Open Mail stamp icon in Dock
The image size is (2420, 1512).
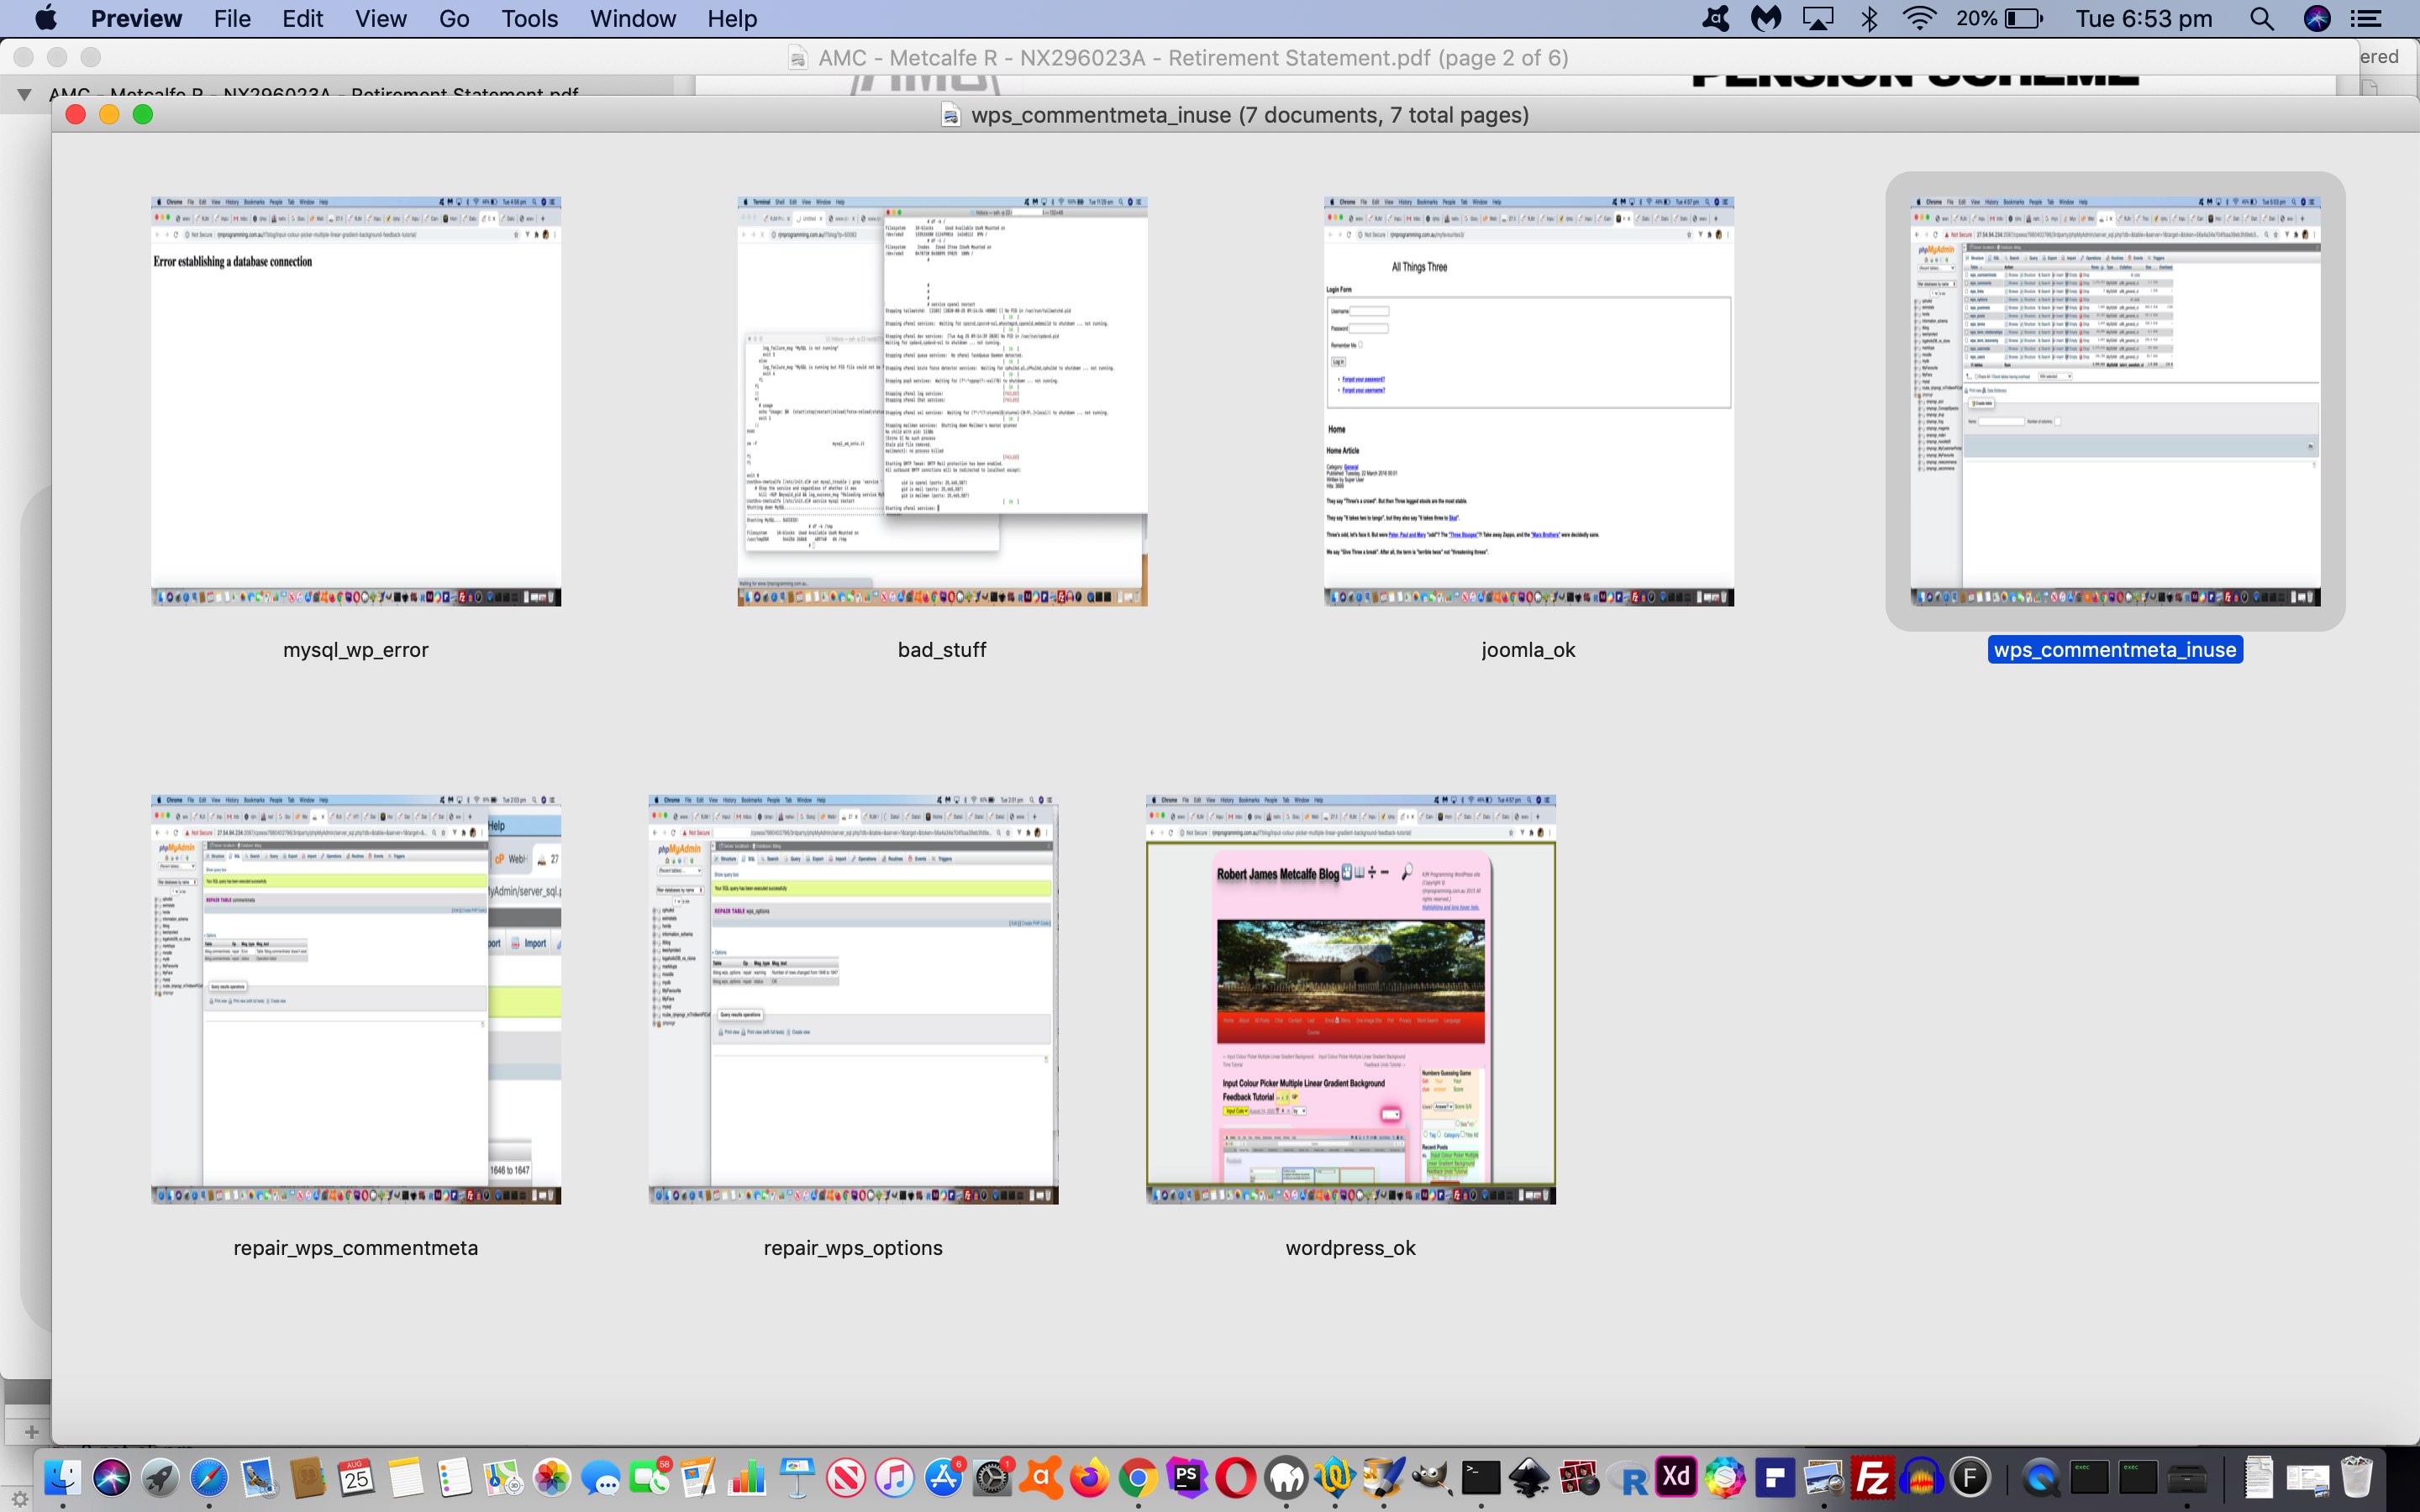tap(258, 1477)
